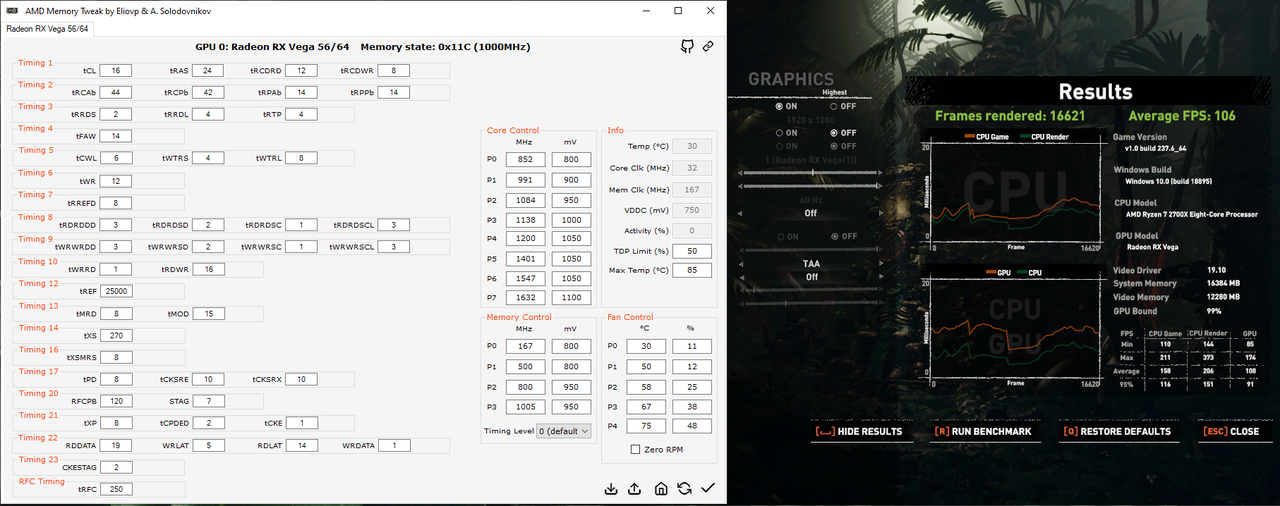Click the tFAW value field
Screen dimensions: 1280x506
tap(116, 136)
